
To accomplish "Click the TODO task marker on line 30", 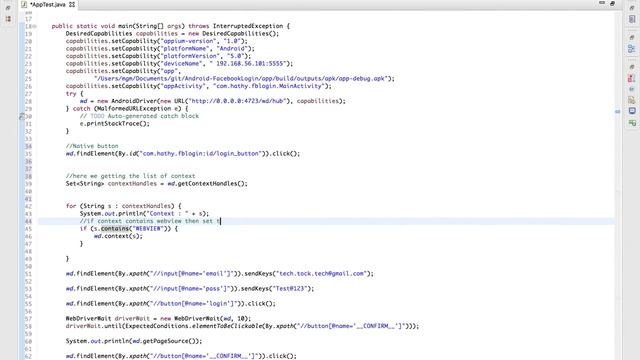I will pyautogui.click(x=22, y=116).
